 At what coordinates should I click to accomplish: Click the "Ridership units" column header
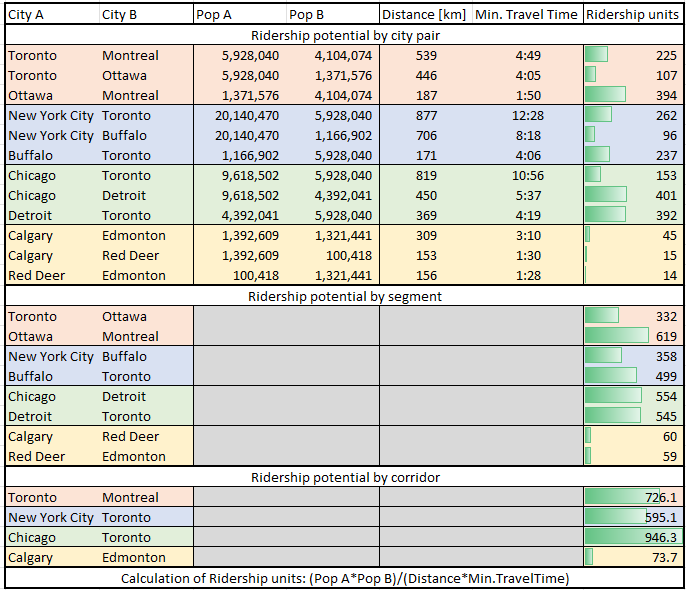(632, 15)
